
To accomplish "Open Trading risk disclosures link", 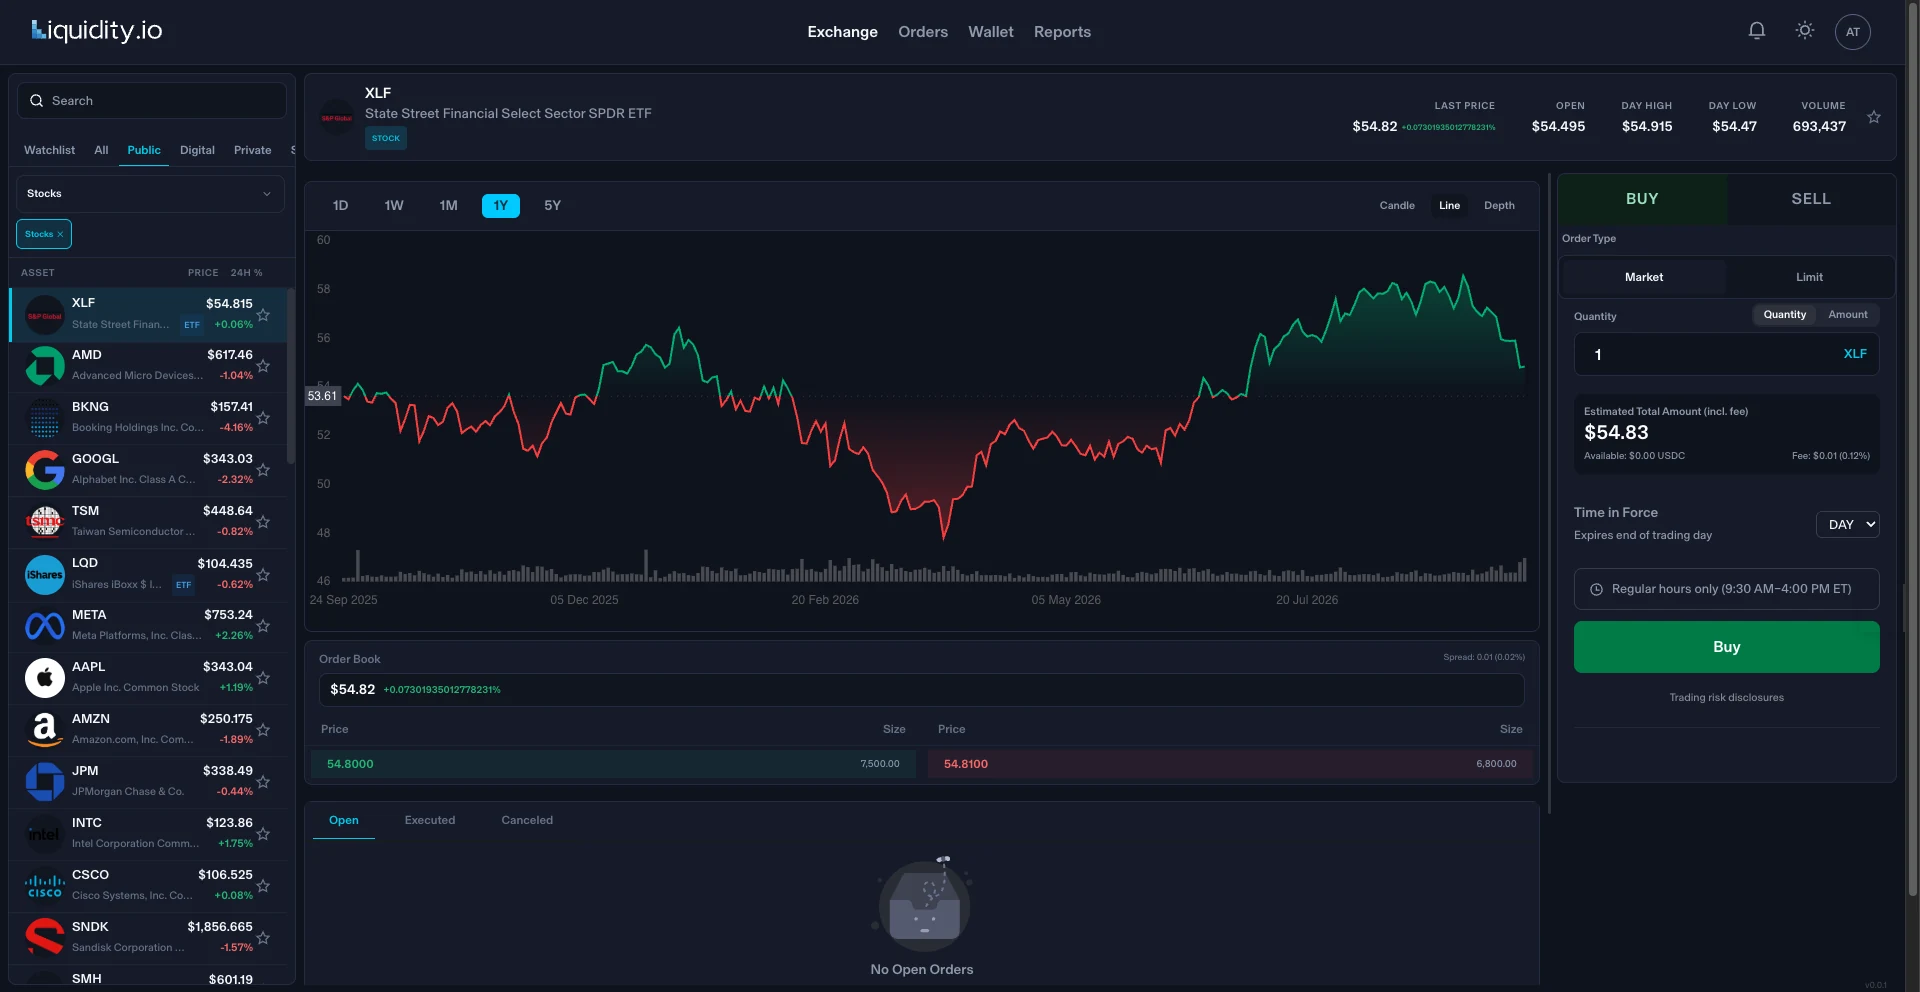I will tap(1726, 697).
